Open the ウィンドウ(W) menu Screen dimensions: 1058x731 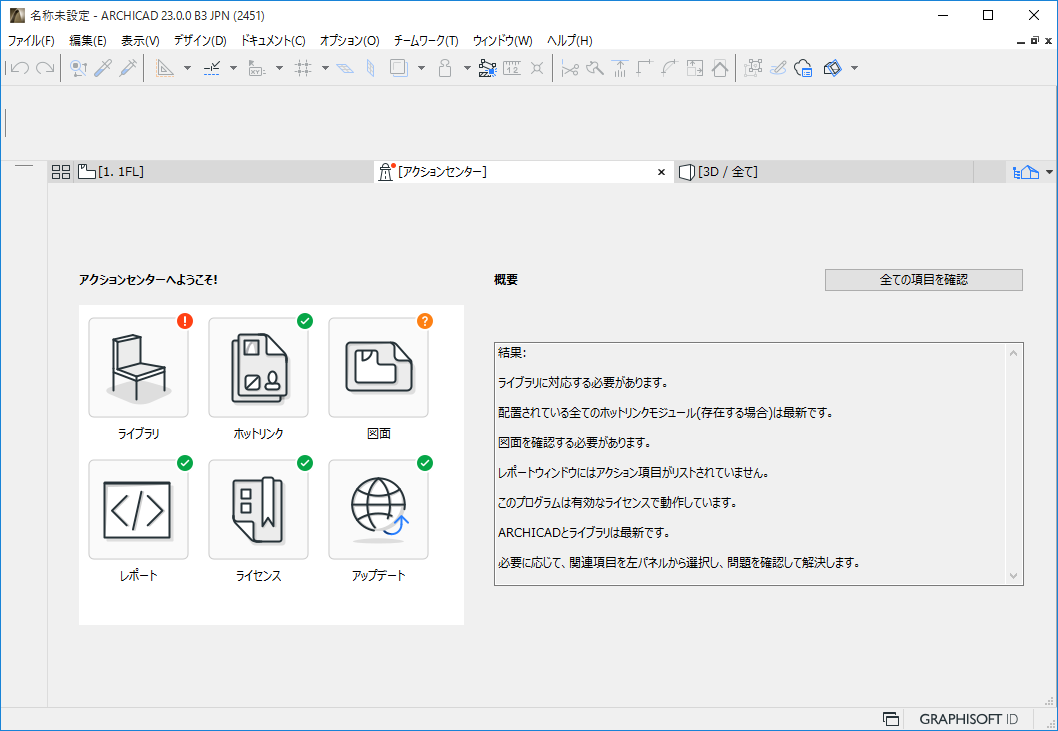point(503,40)
